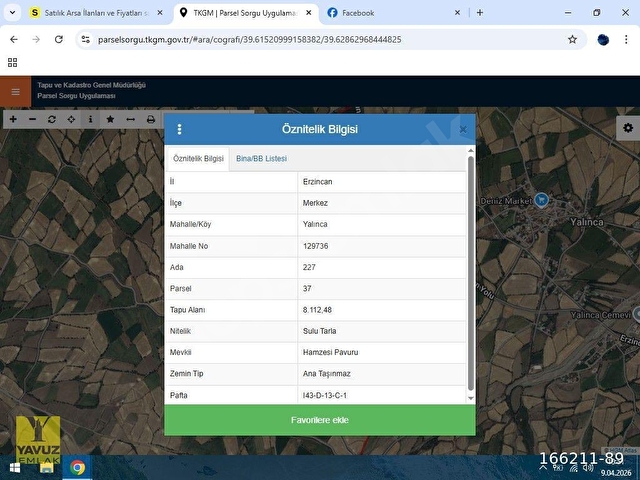Click the scrollbar down arrow in dialog
640x480 pixels.
click(x=471, y=398)
